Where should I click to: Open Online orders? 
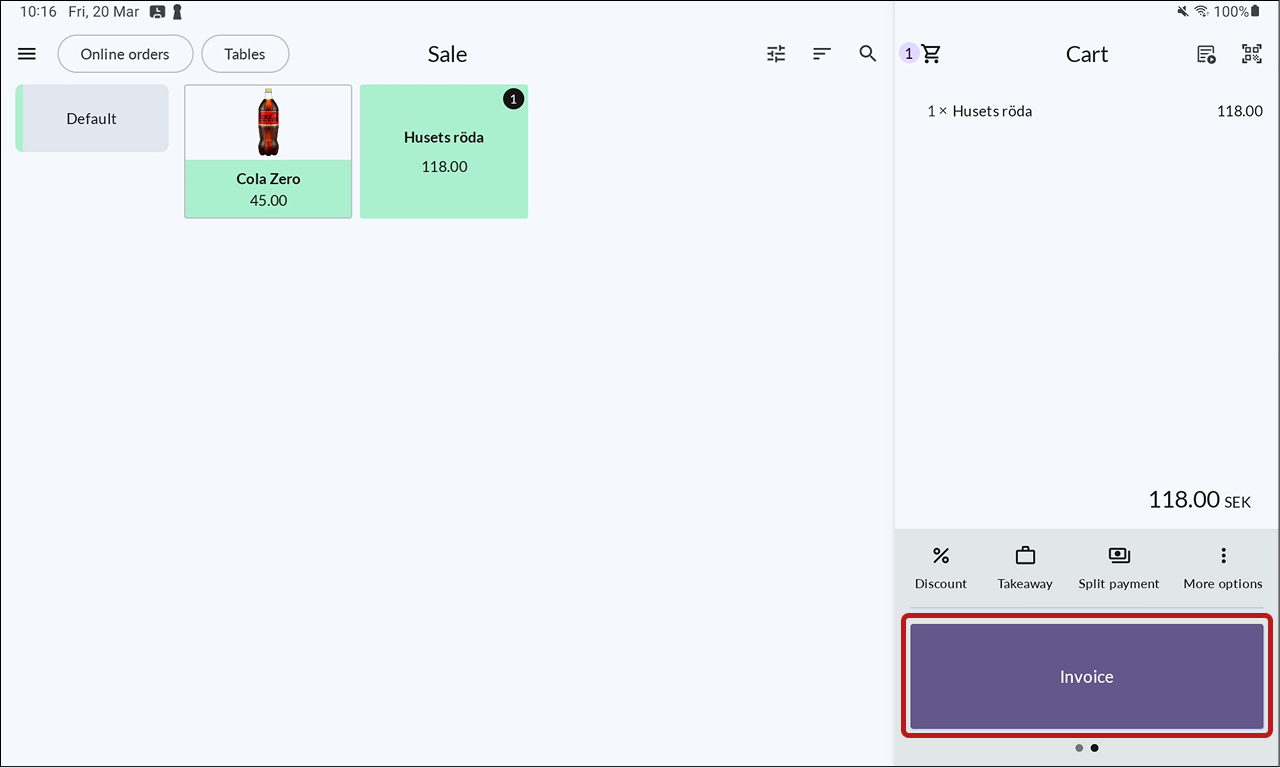tap(125, 54)
